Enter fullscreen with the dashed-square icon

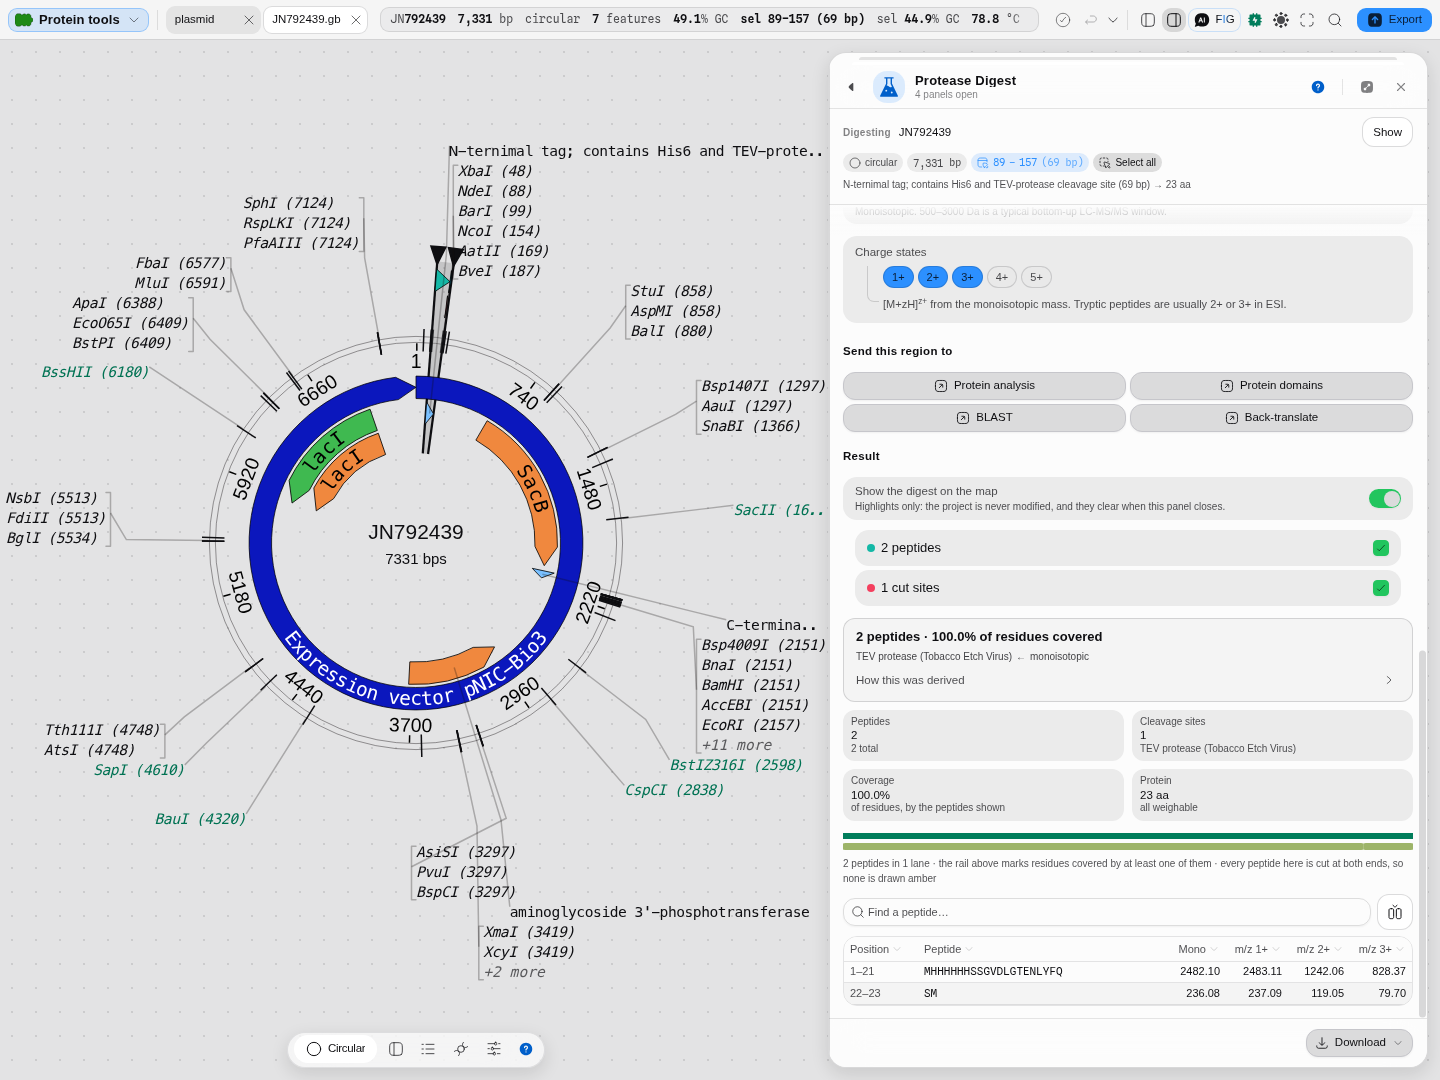[x=1307, y=20]
